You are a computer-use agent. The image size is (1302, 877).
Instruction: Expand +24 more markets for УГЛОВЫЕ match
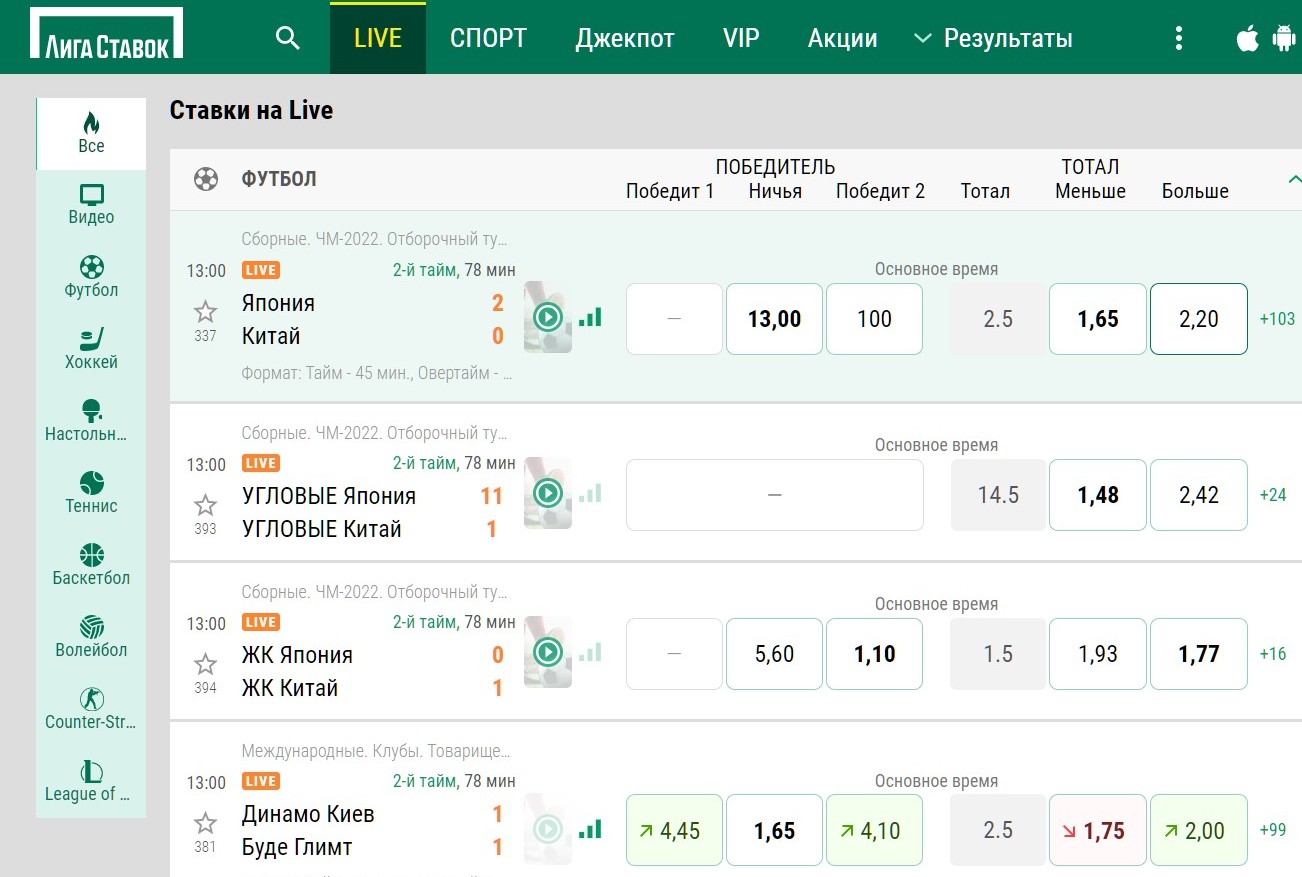point(1273,495)
